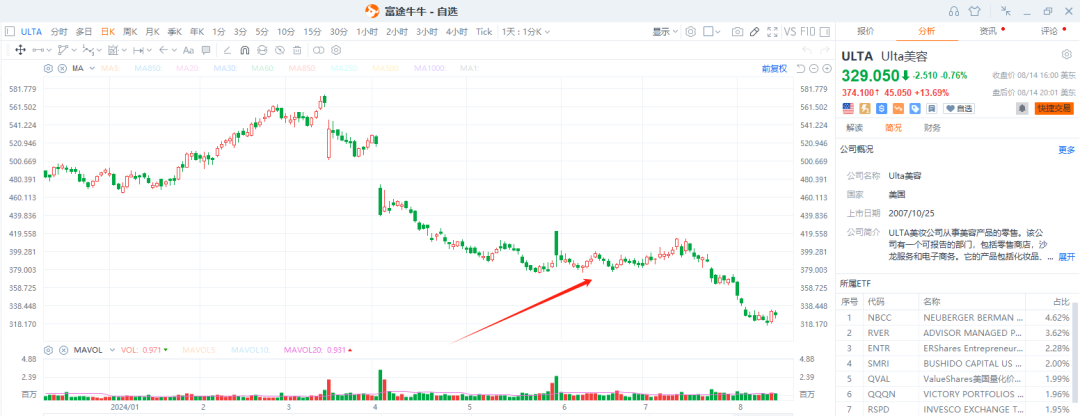Click the drawing toolbar settings gear
This screenshot has width=1080, height=416.
336,50
